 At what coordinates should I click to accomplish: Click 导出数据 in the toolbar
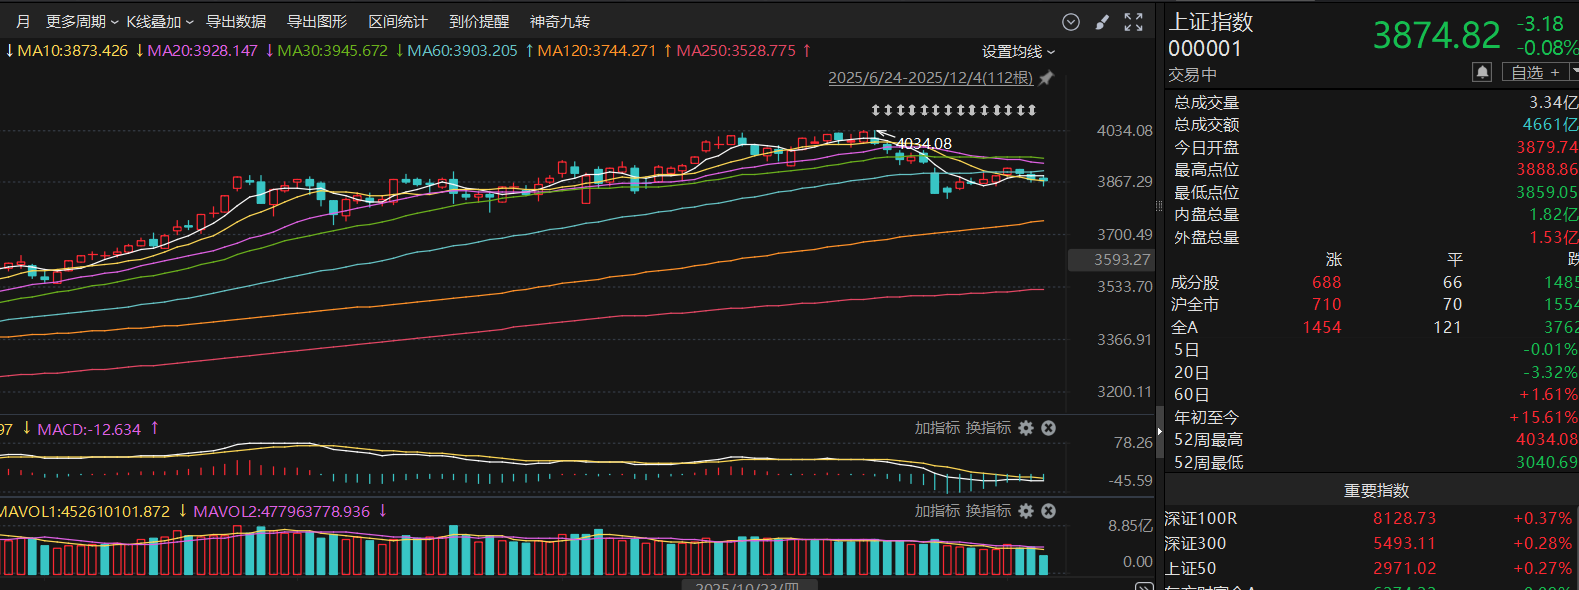pos(236,22)
